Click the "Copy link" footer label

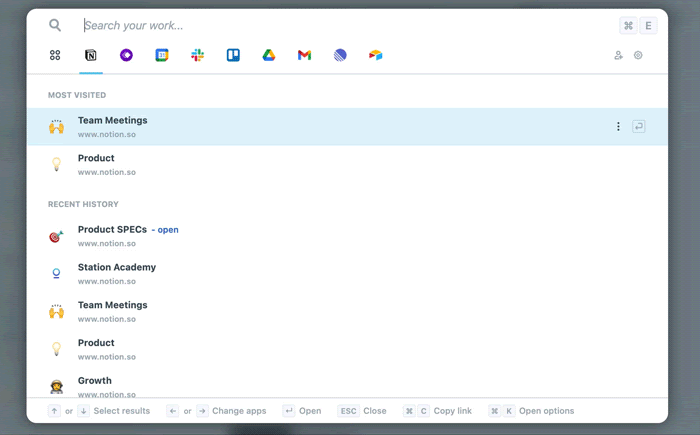452,411
